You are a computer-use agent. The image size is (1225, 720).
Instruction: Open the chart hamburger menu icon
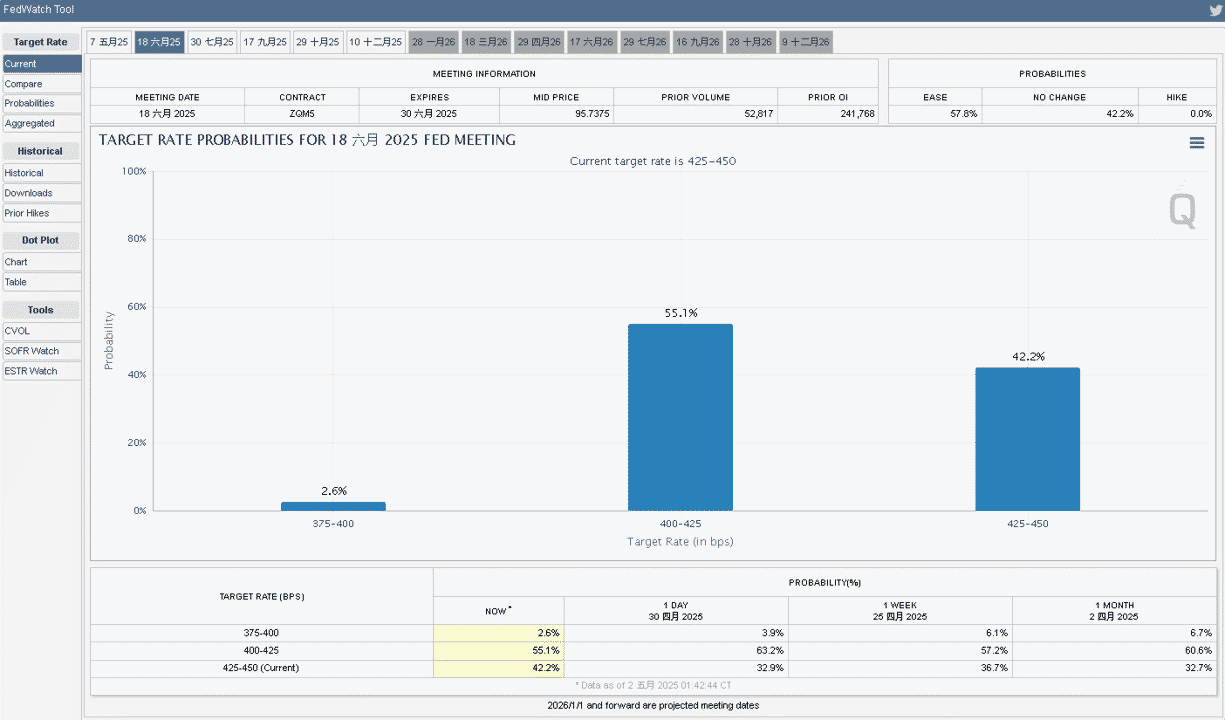click(x=1197, y=143)
